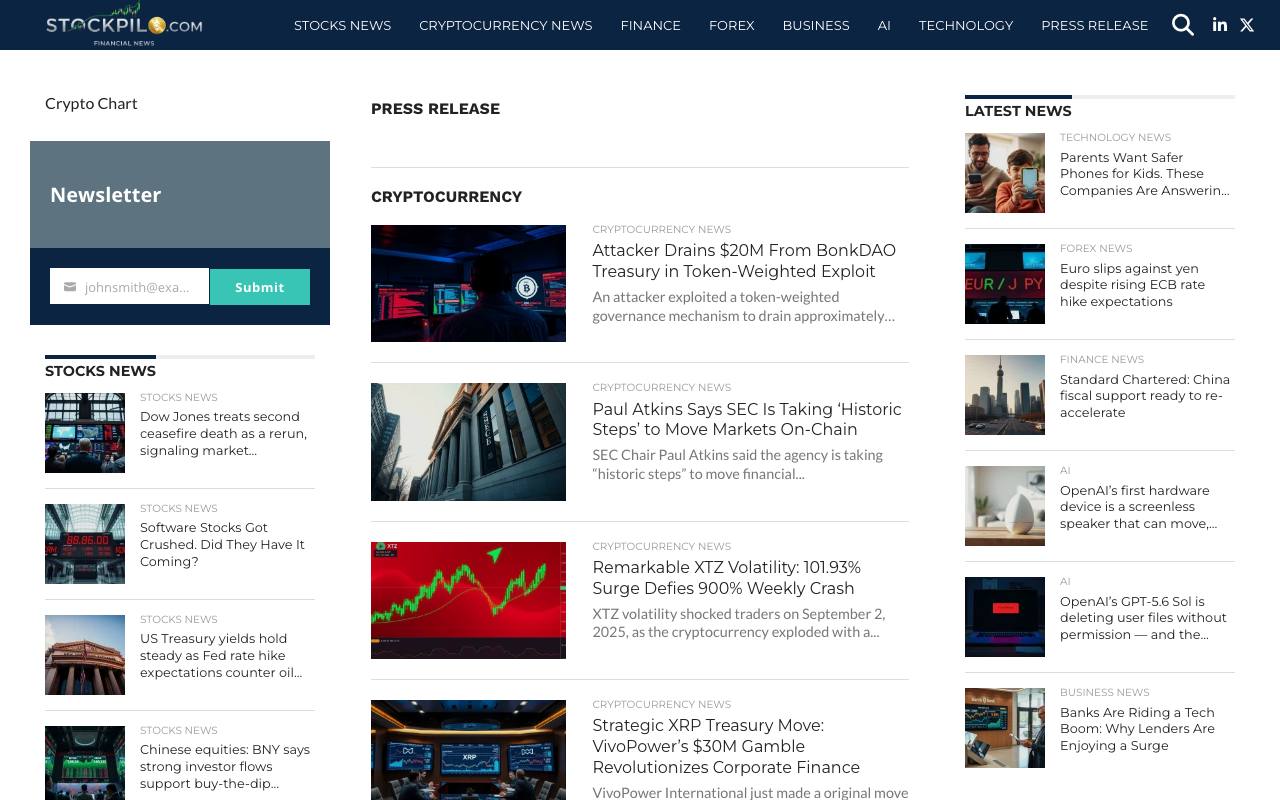Open Parents Want Safer Phones headline

tap(1144, 174)
